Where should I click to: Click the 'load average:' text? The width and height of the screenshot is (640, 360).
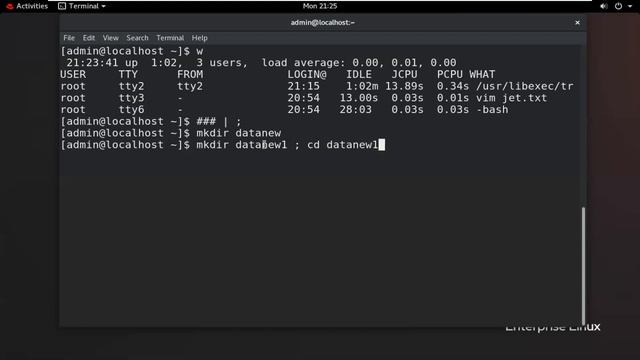(x=304, y=62)
